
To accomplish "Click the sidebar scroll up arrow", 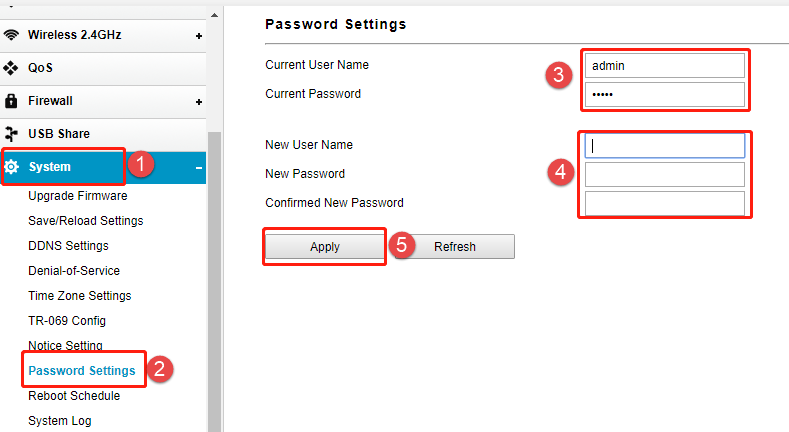I will [x=214, y=15].
